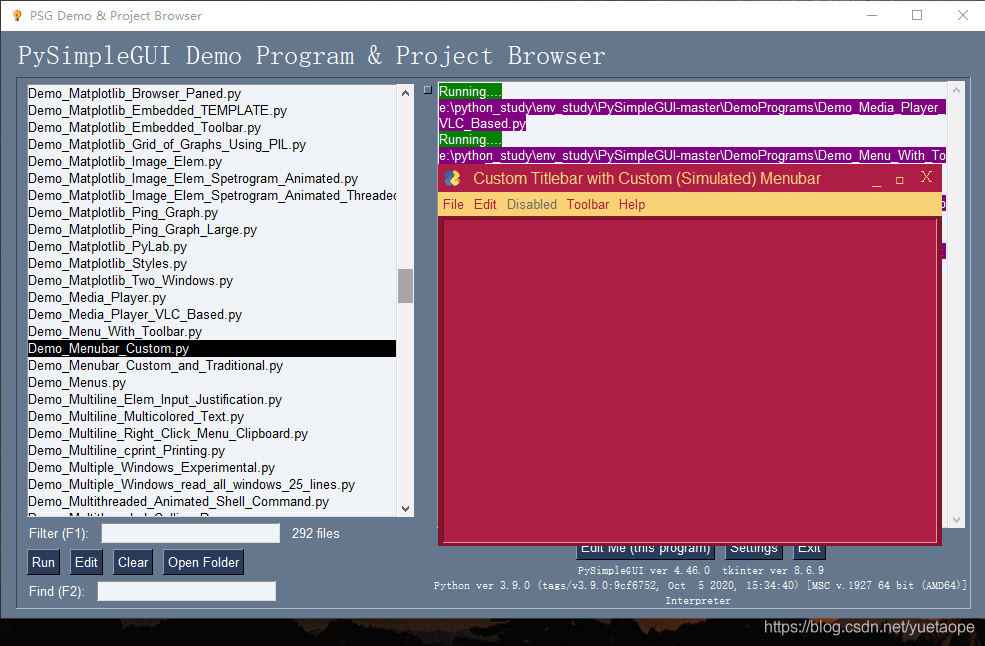Screen dimensions: 985x646
Task: Select the highlighted Demo_Menubar_Custom.py
Action: (212, 348)
